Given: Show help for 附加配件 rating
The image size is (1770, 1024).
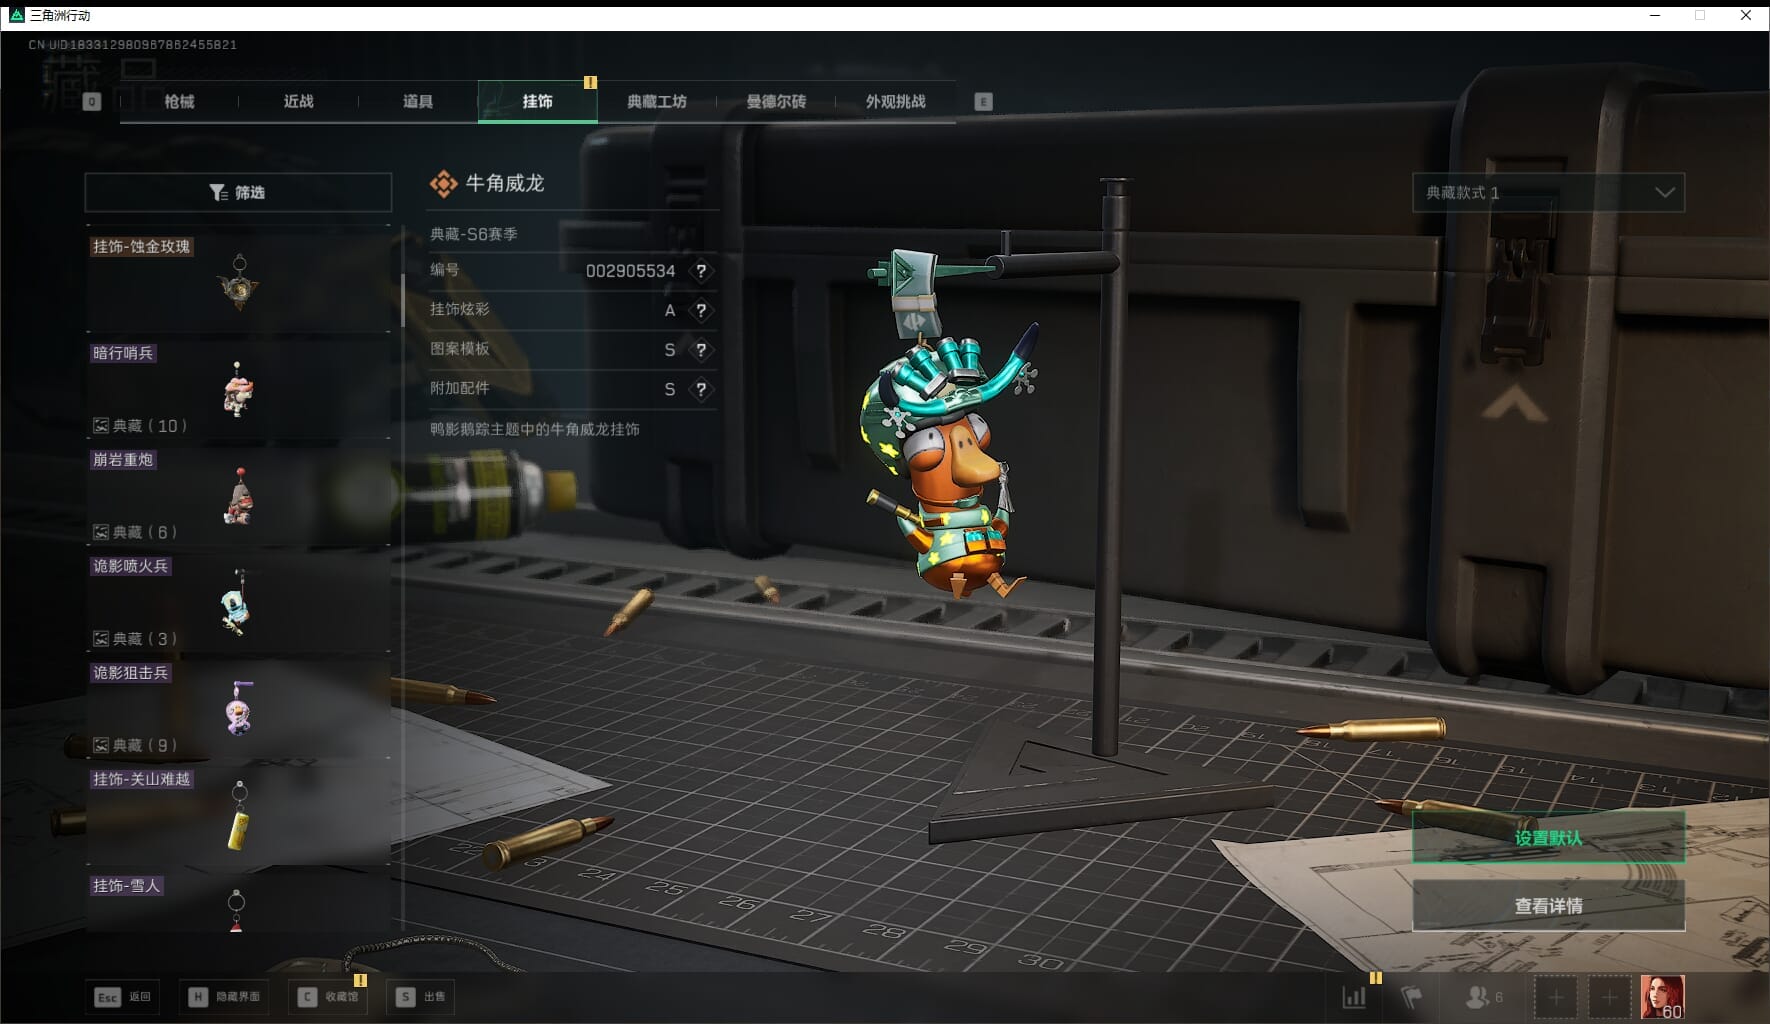Looking at the screenshot, I should coord(701,389).
